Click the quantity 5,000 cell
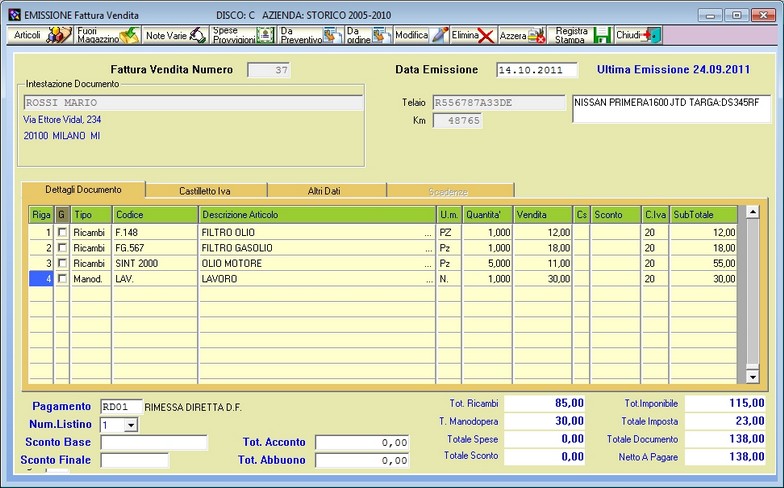The height and width of the screenshot is (488, 784). 488,264
